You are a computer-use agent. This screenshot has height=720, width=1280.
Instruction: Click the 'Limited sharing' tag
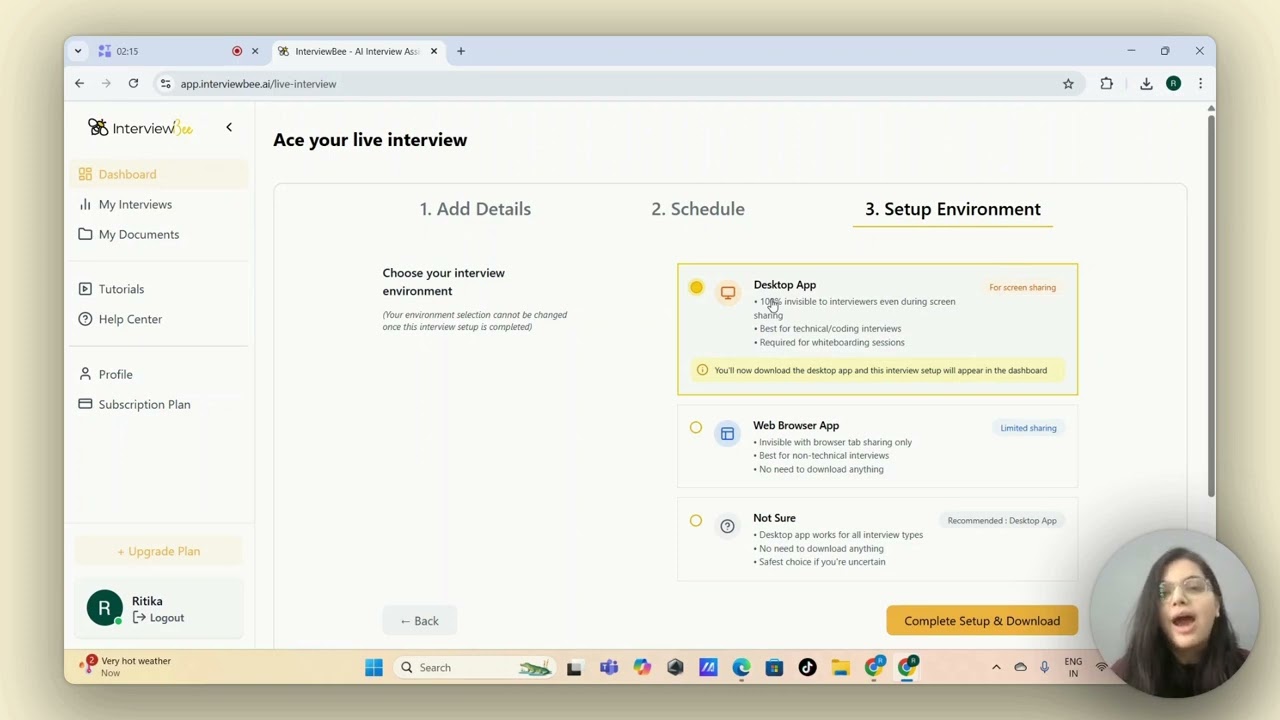pyautogui.click(x=1028, y=428)
